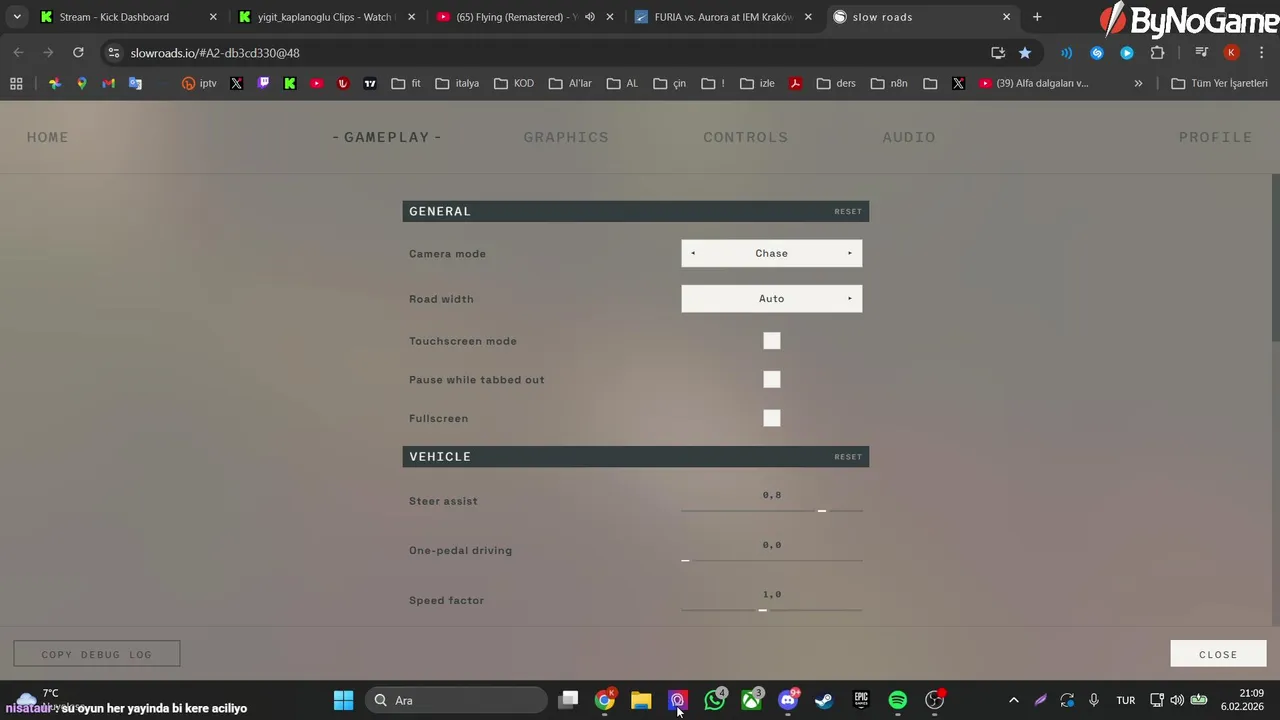The width and height of the screenshot is (1280, 720).
Task: Open the Chrome extensions puzzle icon
Action: click(1158, 53)
